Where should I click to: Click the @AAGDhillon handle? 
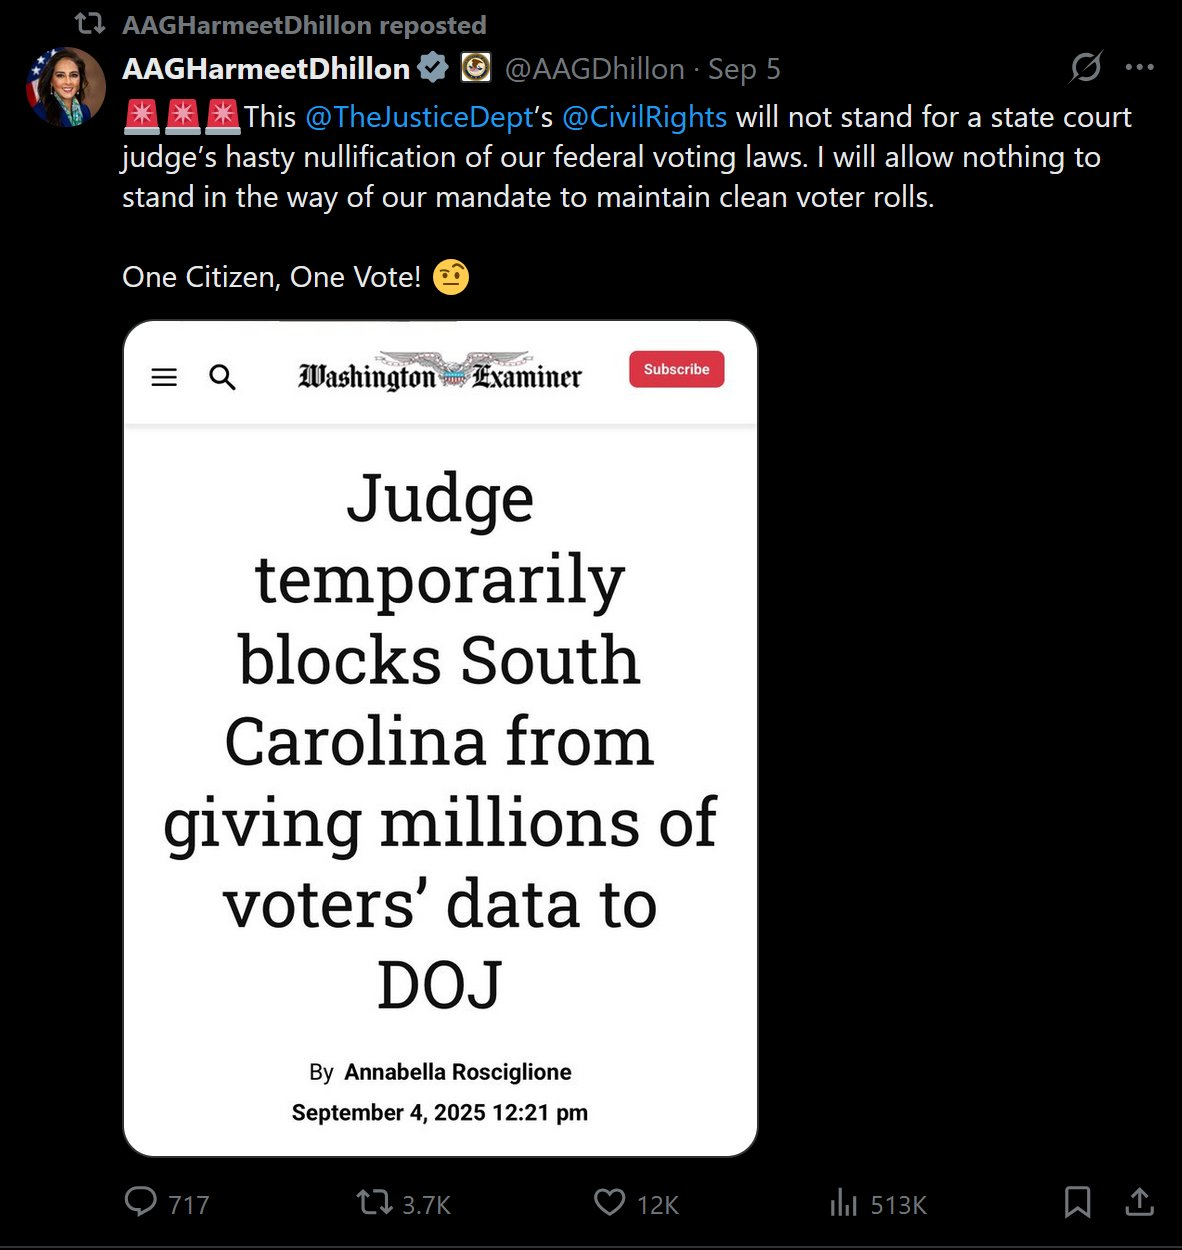[x=595, y=68]
